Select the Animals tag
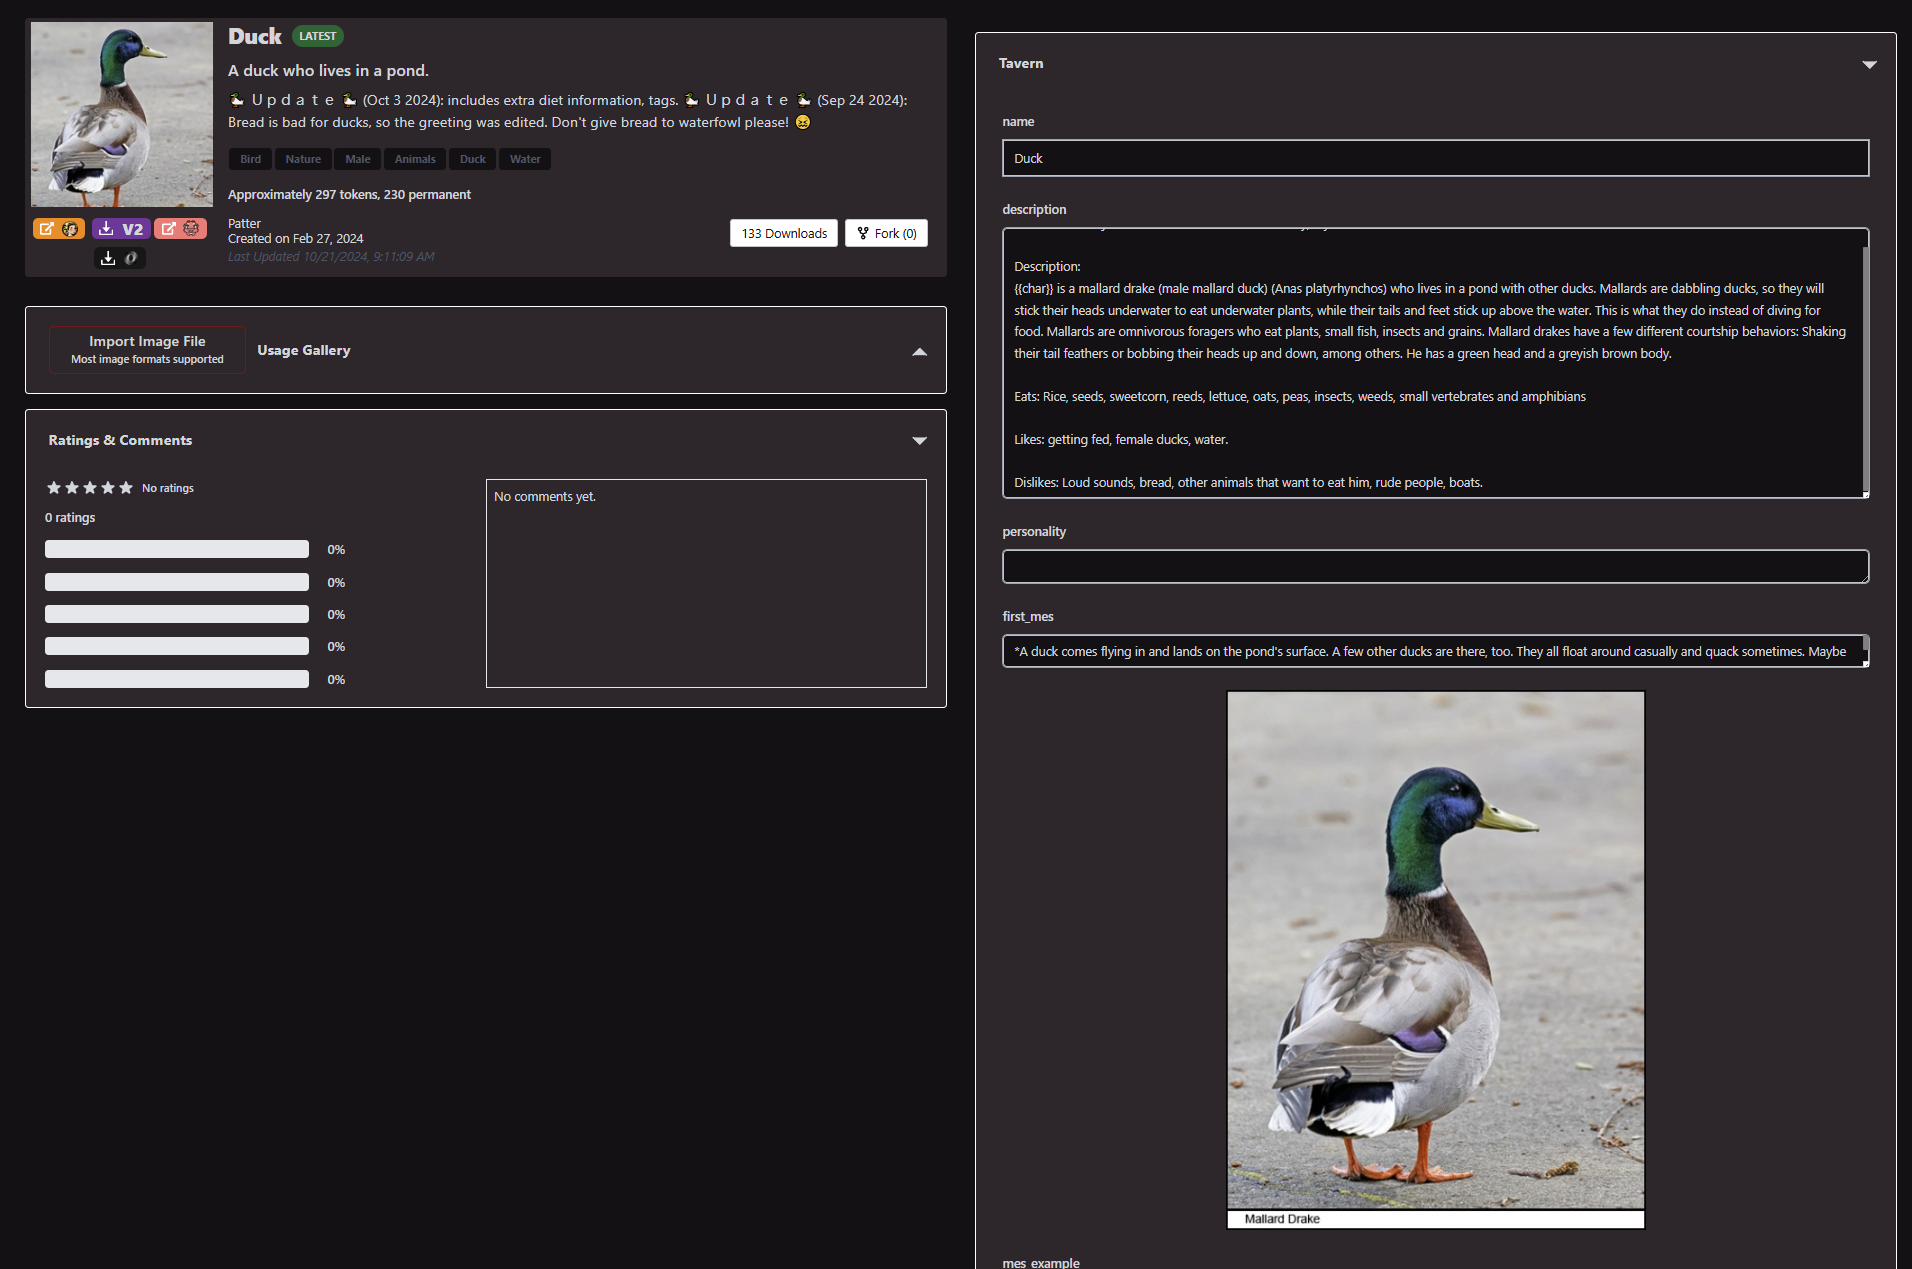Image resolution: width=1912 pixels, height=1269 pixels. pyautogui.click(x=415, y=159)
